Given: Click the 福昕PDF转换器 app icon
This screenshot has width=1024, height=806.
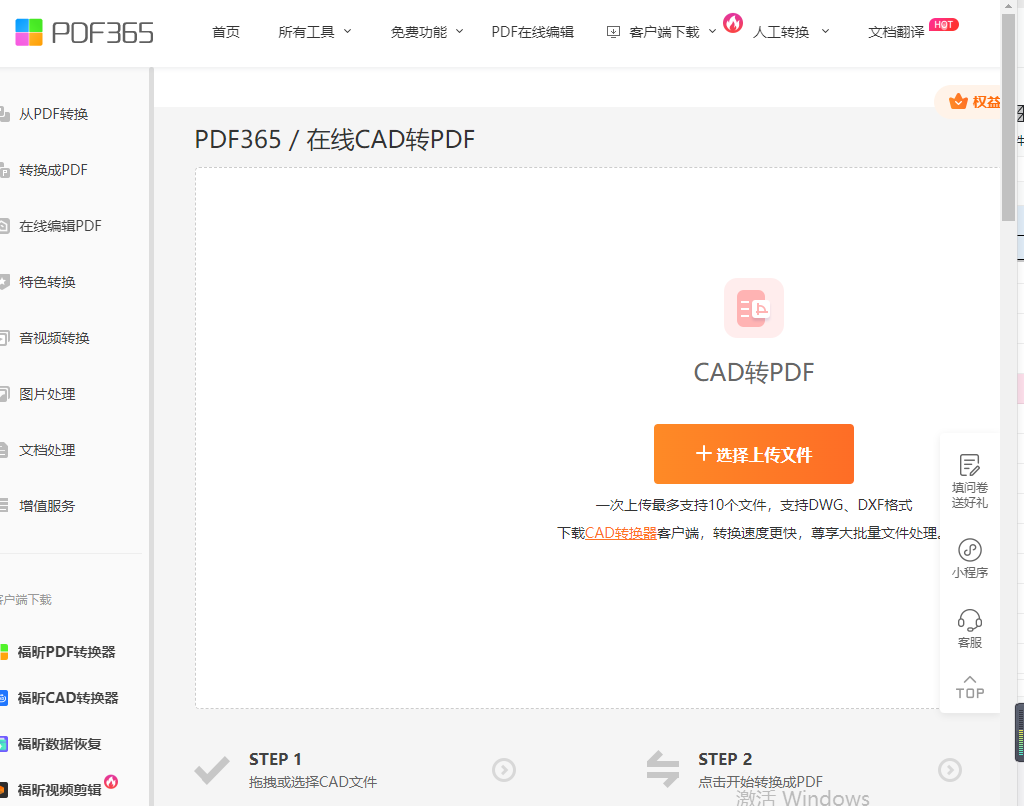Looking at the screenshot, I should (x=4, y=652).
